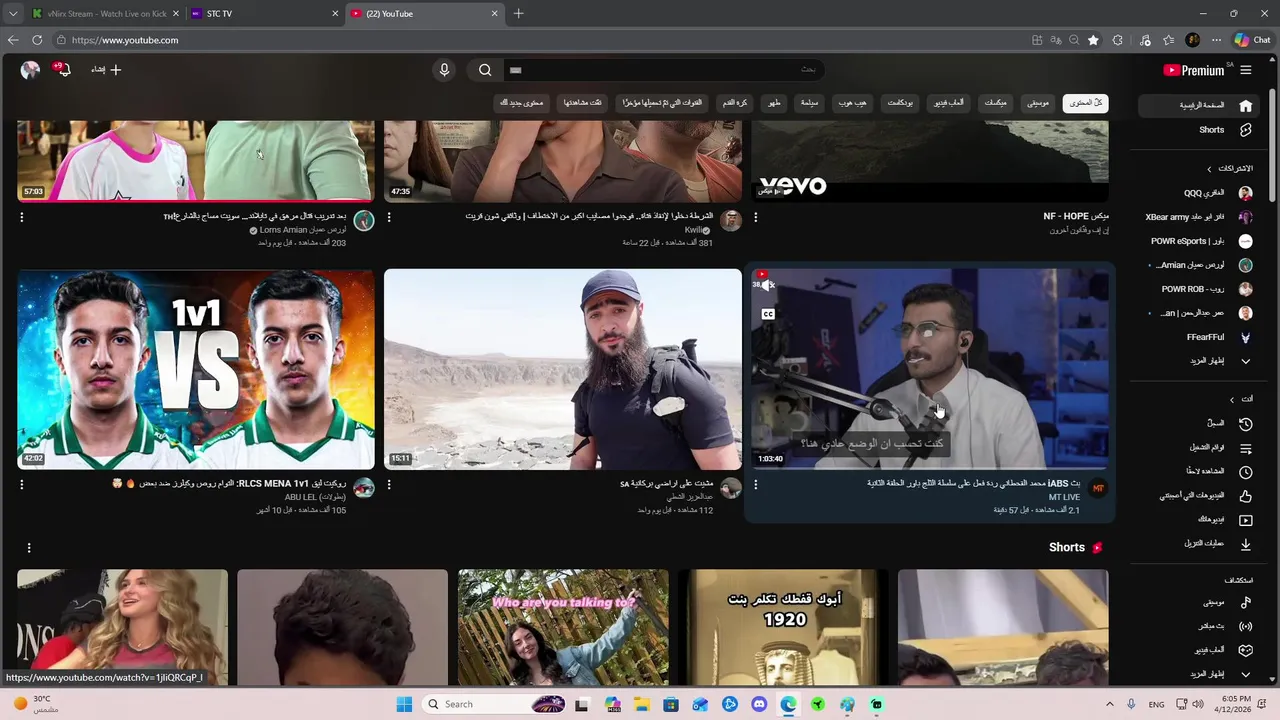Open the 1920 Short thumbnail

(783, 627)
